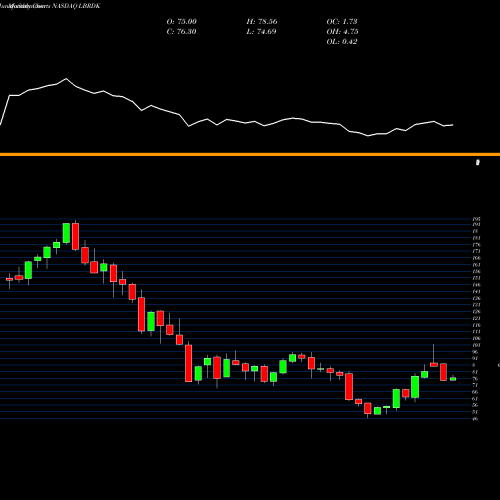Click the 121 price axis label

pos(476,318)
